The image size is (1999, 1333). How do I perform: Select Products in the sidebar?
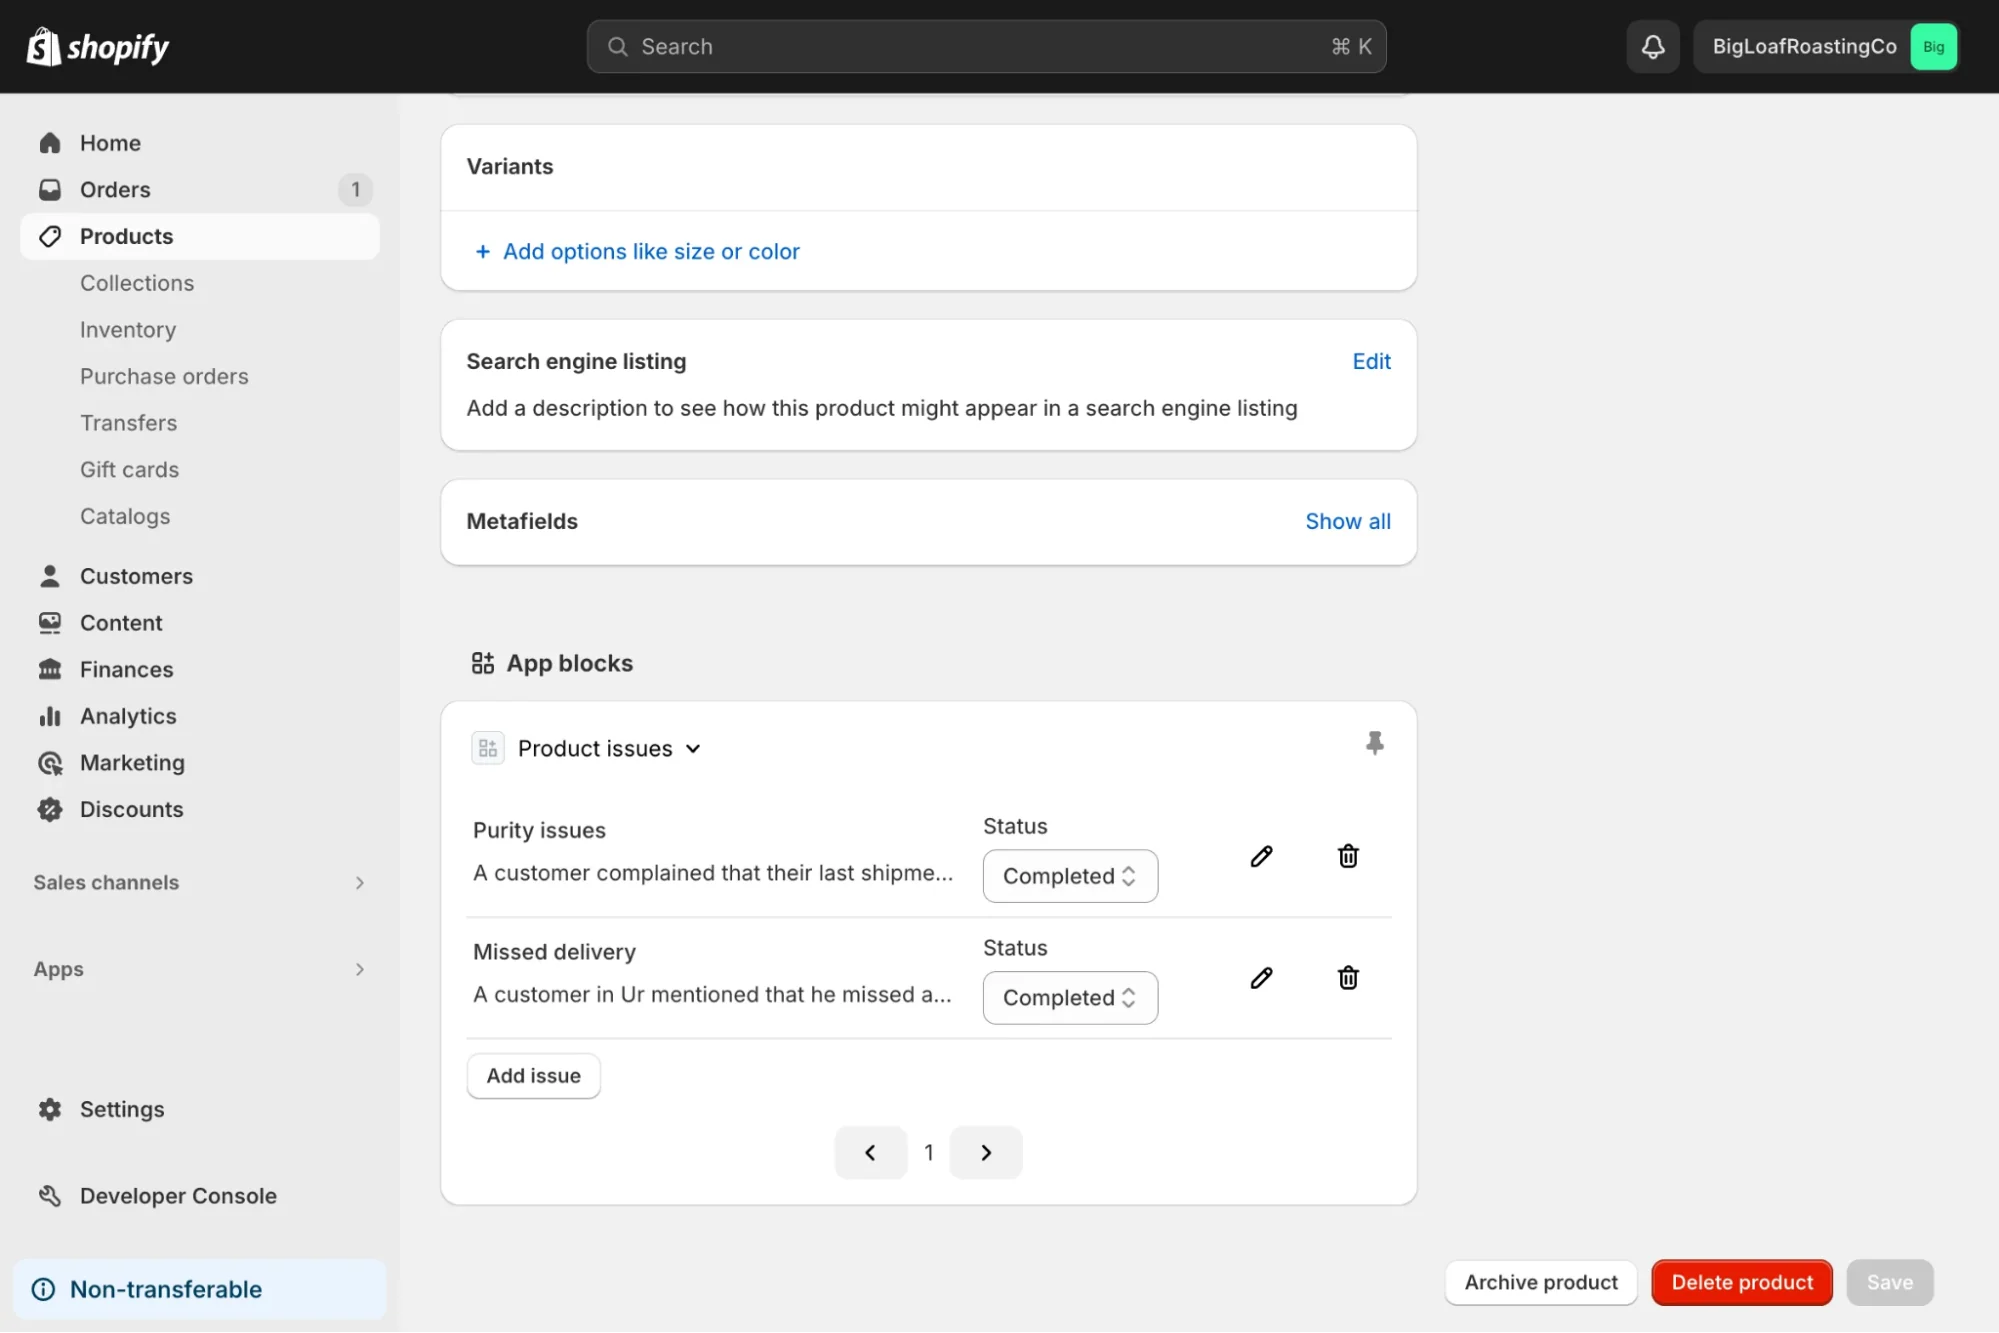point(124,236)
